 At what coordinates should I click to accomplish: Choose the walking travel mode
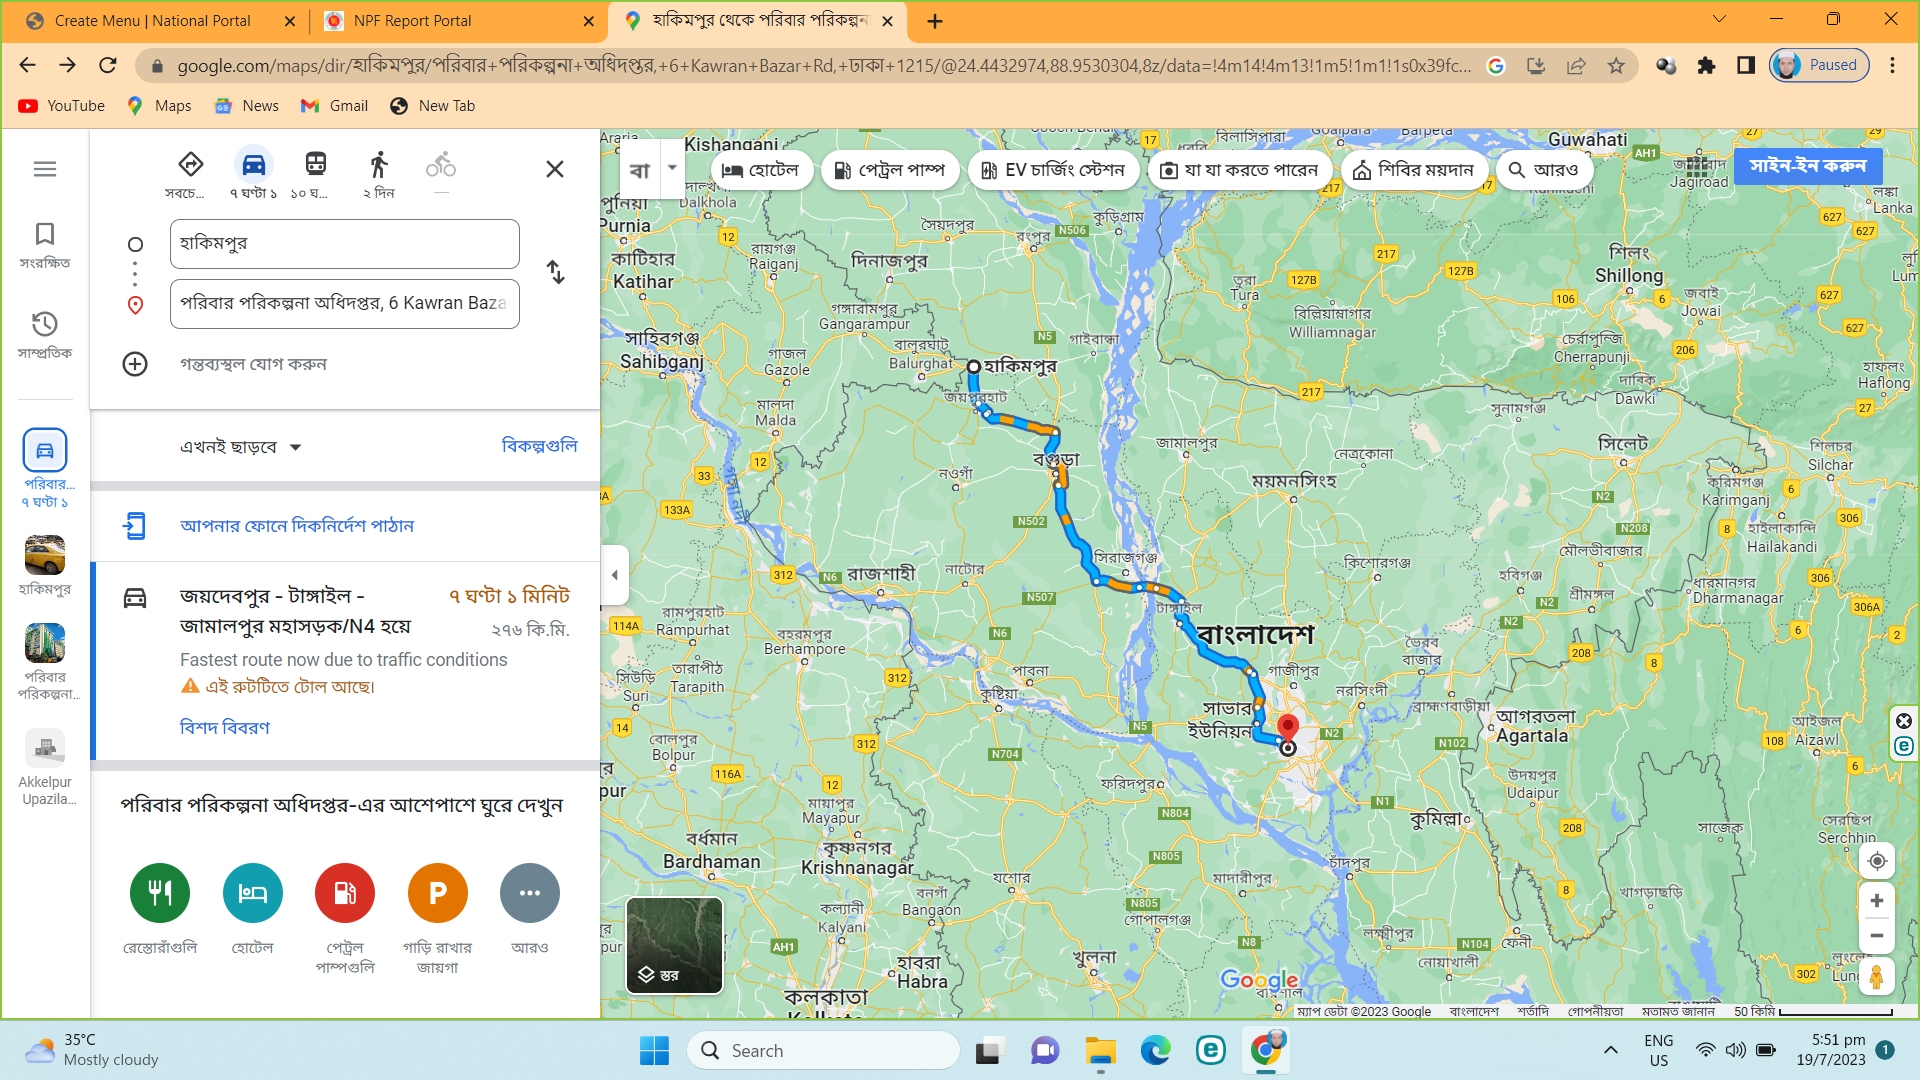click(x=378, y=164)
